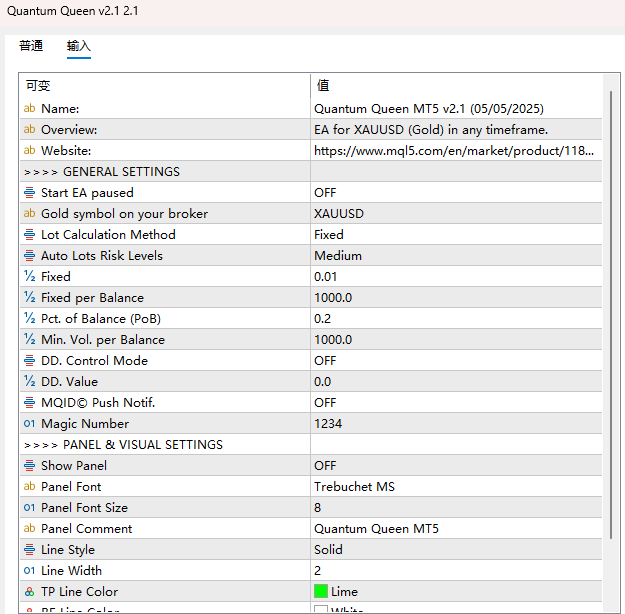Edit Magic Number value 1234
Viewport: 625px width, 614px height.
point(456,423)
